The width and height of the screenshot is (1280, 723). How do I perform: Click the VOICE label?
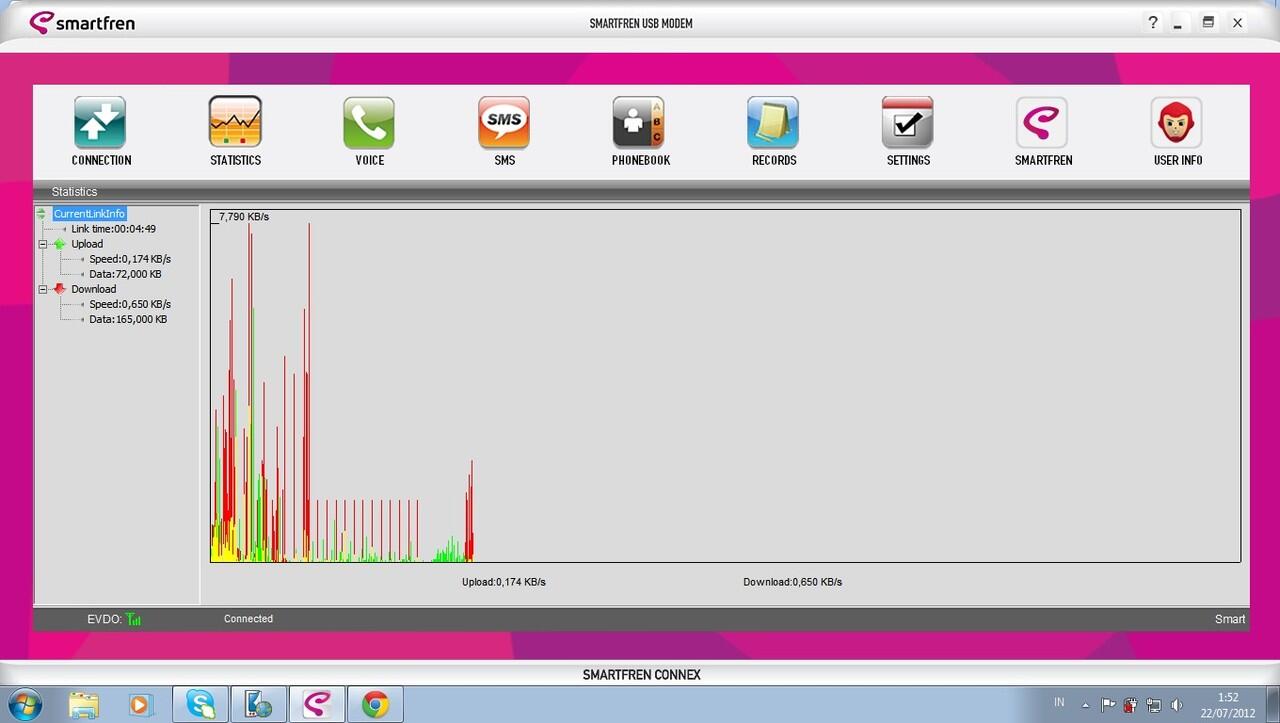click(x=370, y=160)
